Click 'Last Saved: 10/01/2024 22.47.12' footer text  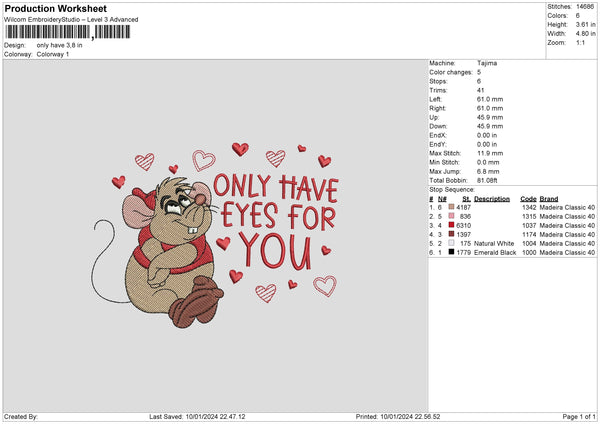point(197,417)
